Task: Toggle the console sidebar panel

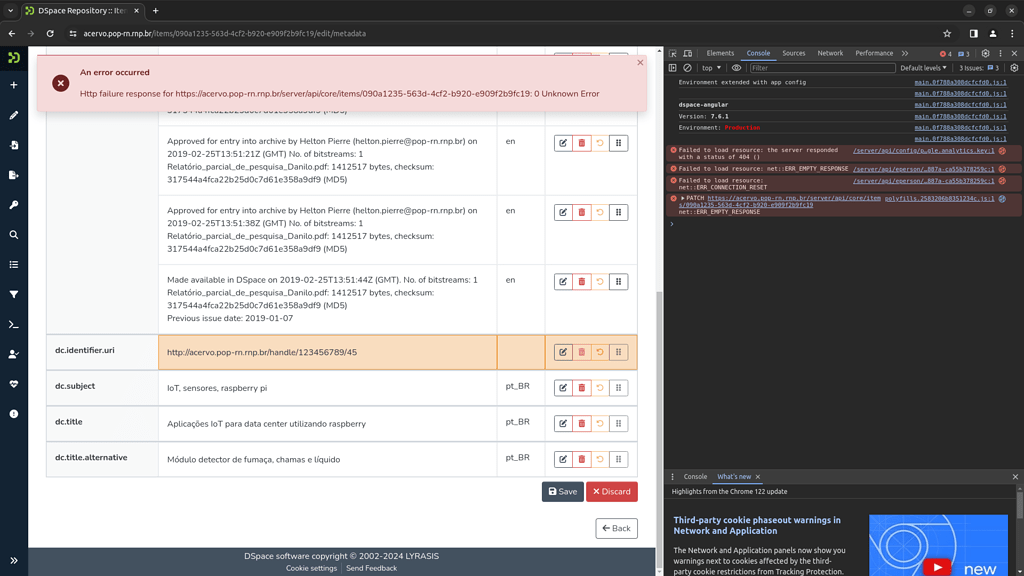Action: click(x=673, y=68)
